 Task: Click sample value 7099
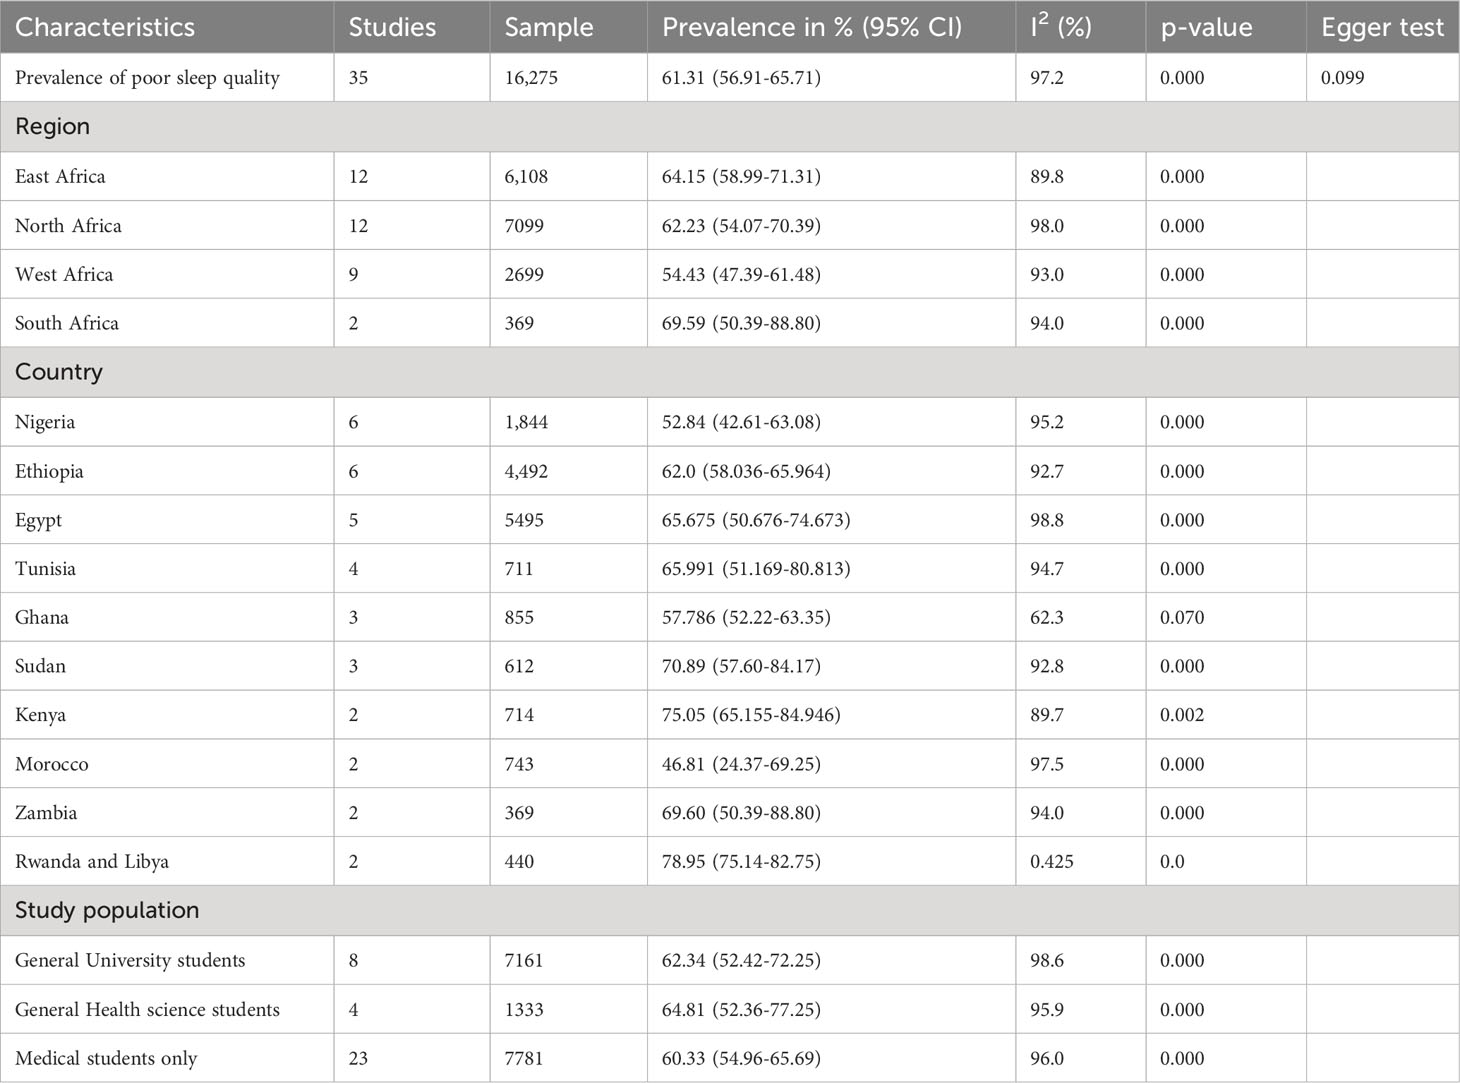[524, 226]
